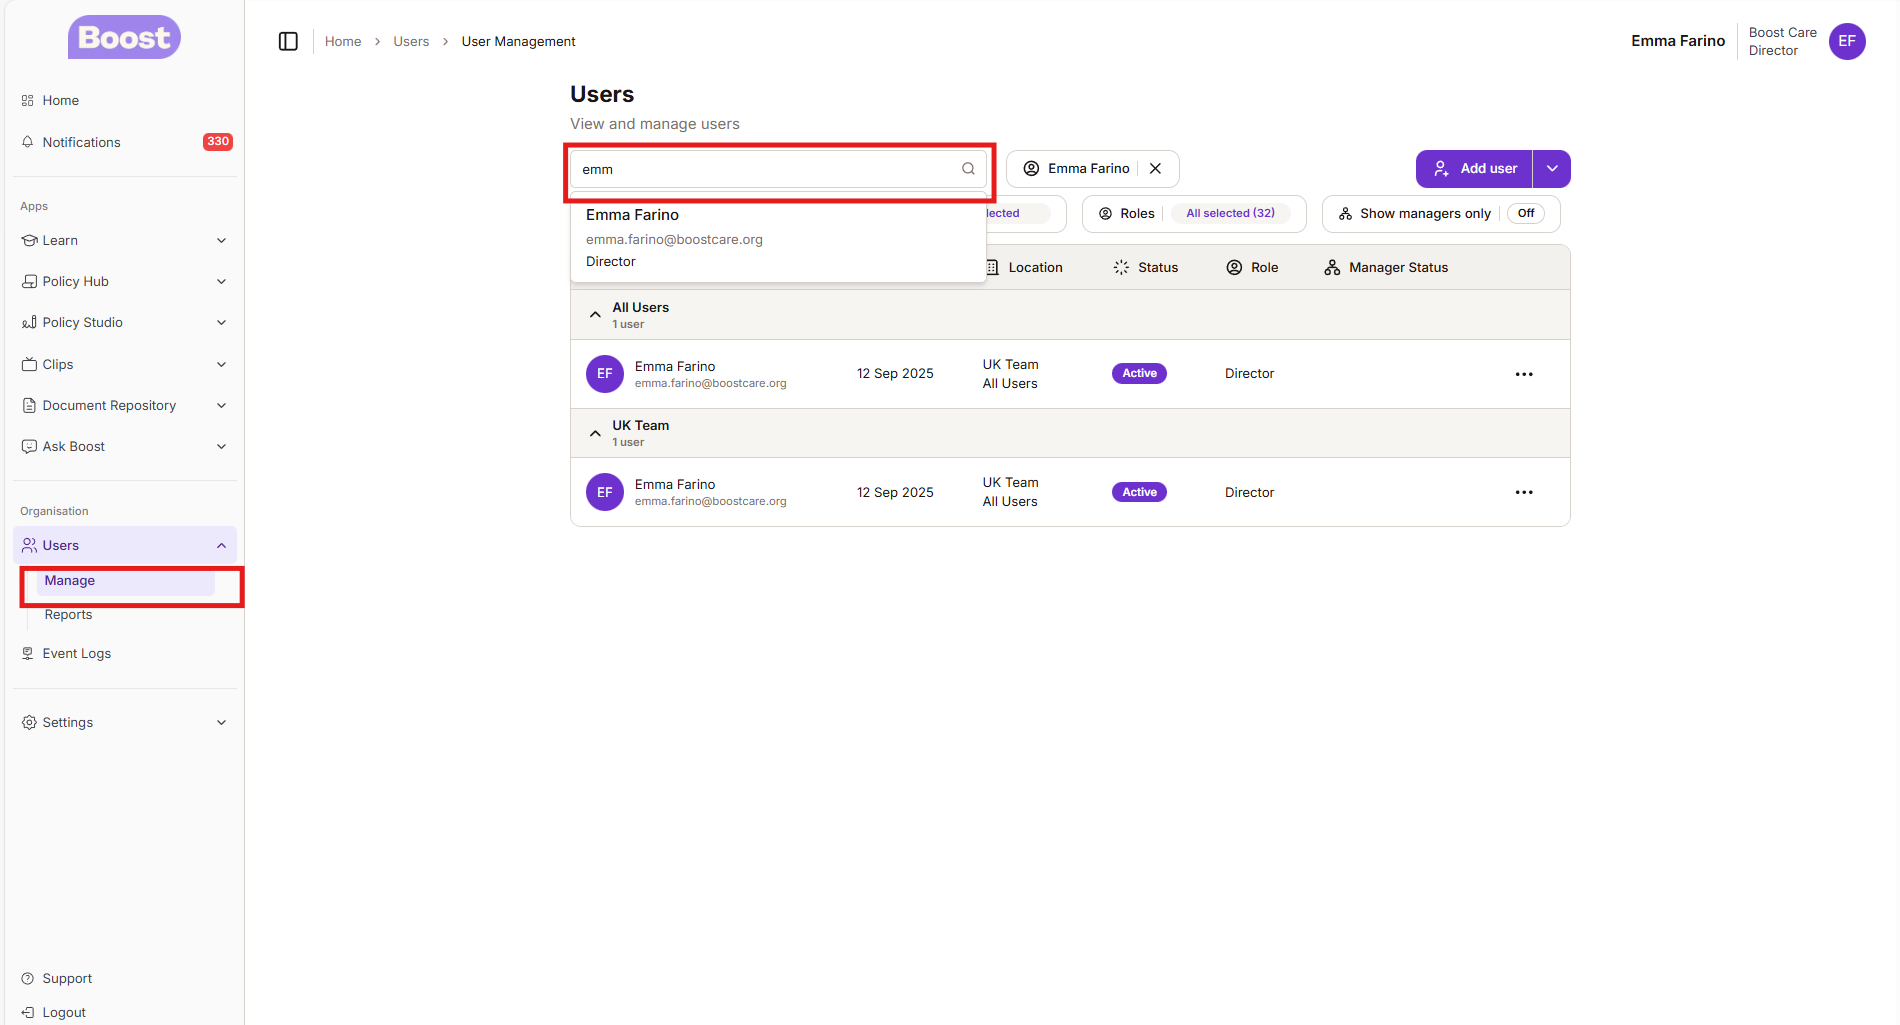Expand the Ask Boost chevron
The height and width of the screenshot is (1025, 1900).
pyautogui.click(x=221, y=446)
